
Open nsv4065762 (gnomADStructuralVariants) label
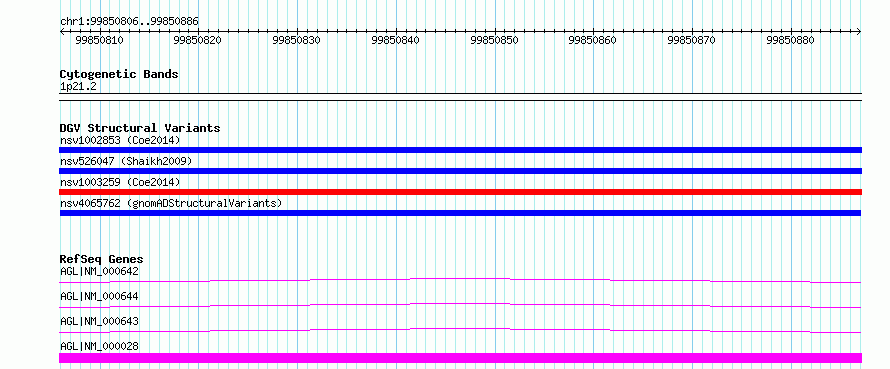pyautogui.click(x=171, y=203)
